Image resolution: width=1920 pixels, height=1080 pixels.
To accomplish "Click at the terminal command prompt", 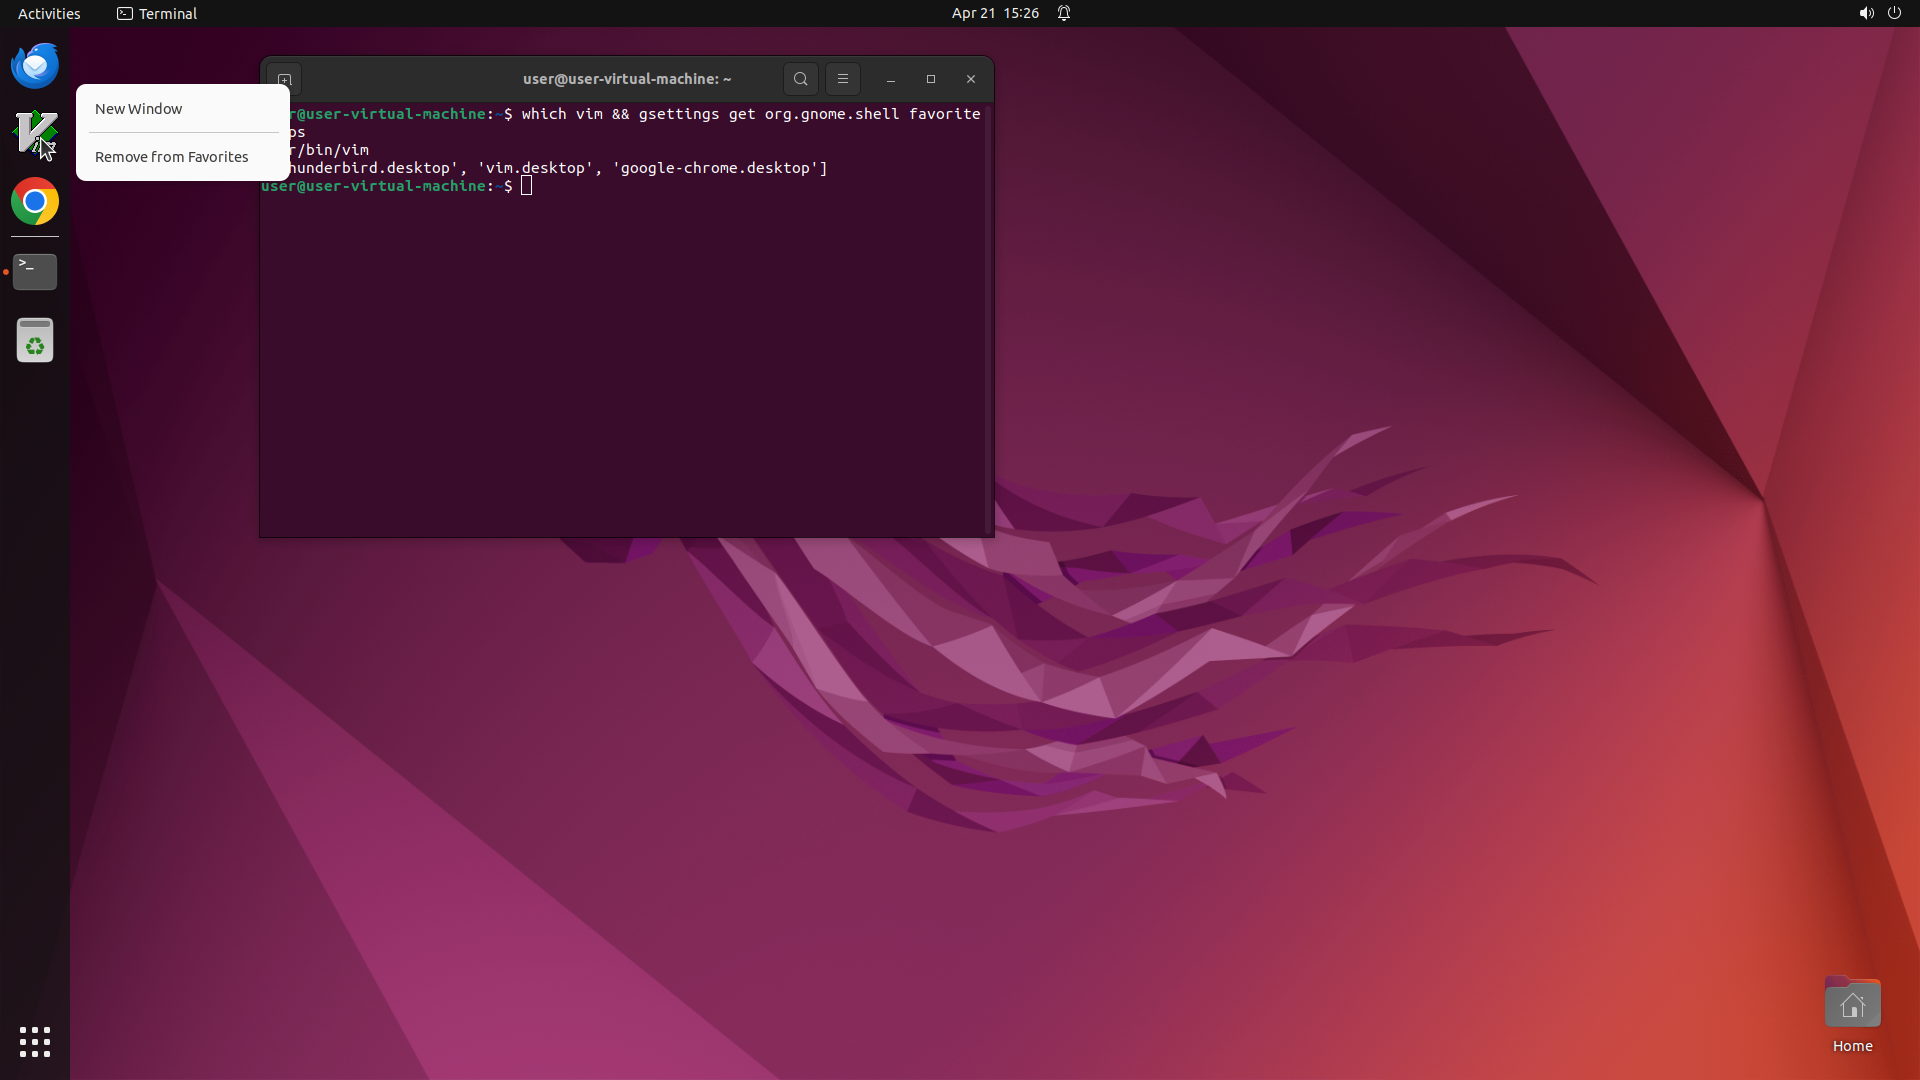I will click(527, 186).
